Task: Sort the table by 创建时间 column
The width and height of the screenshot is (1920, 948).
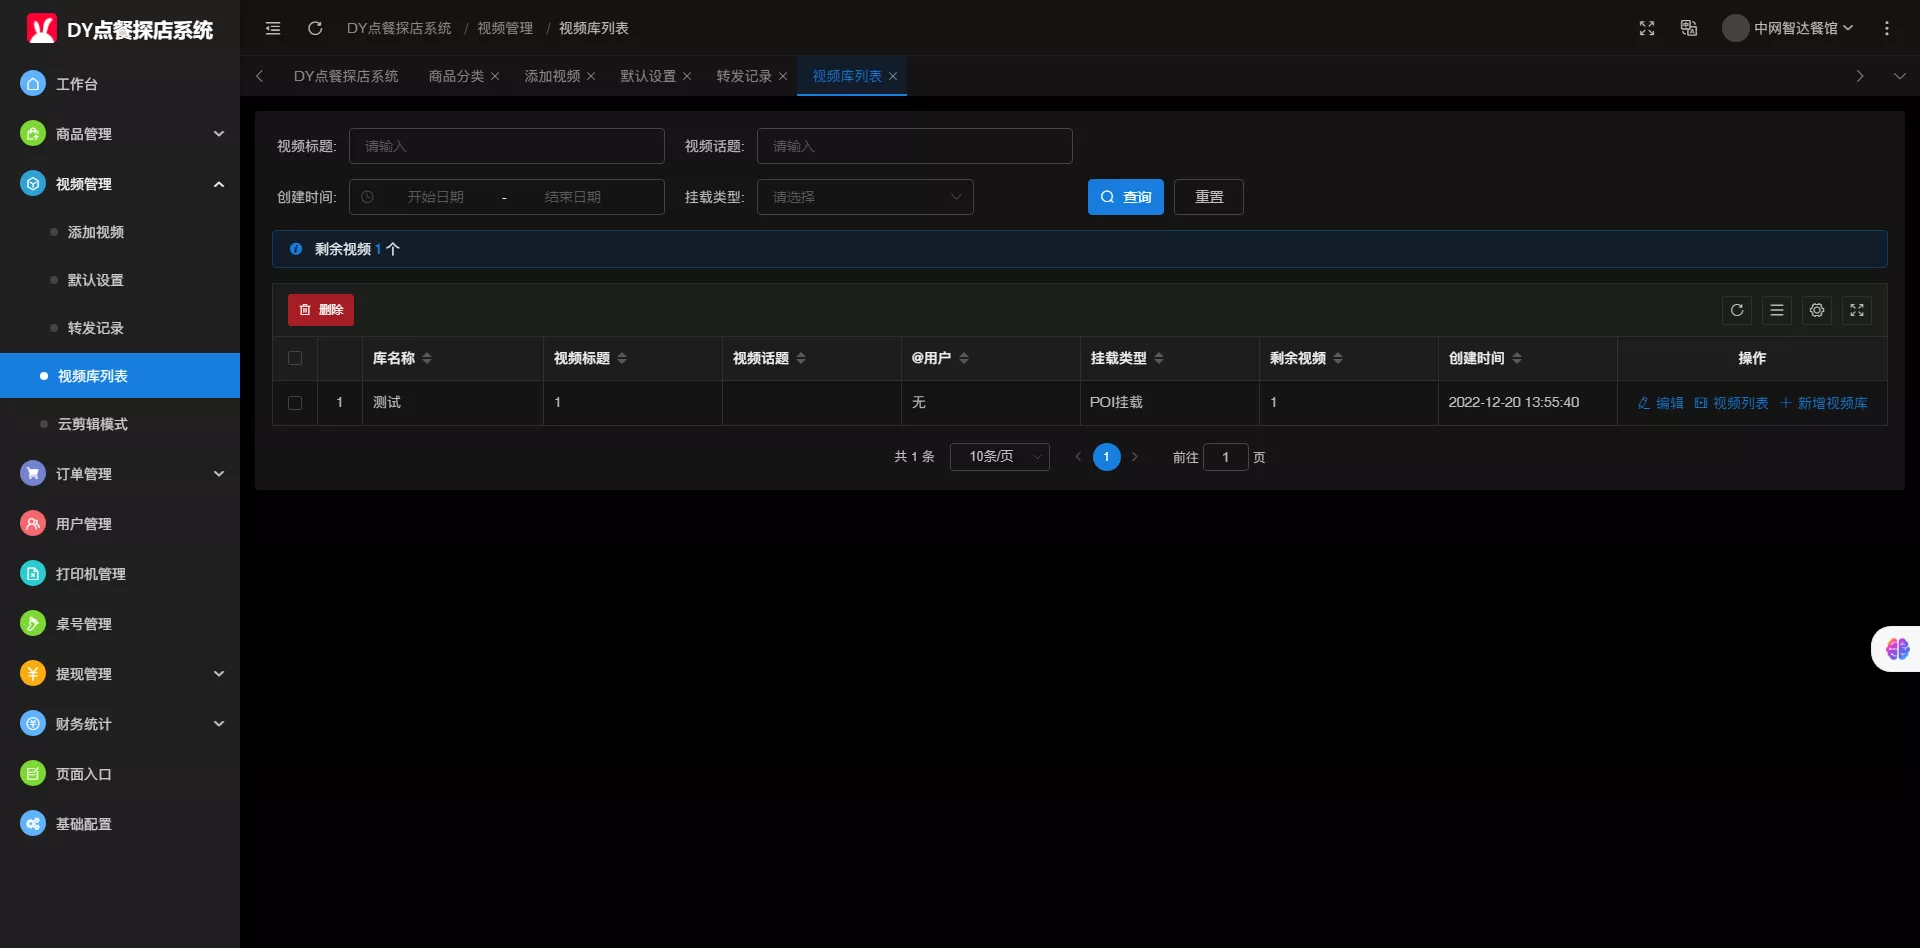Action: click(1517, 358)
